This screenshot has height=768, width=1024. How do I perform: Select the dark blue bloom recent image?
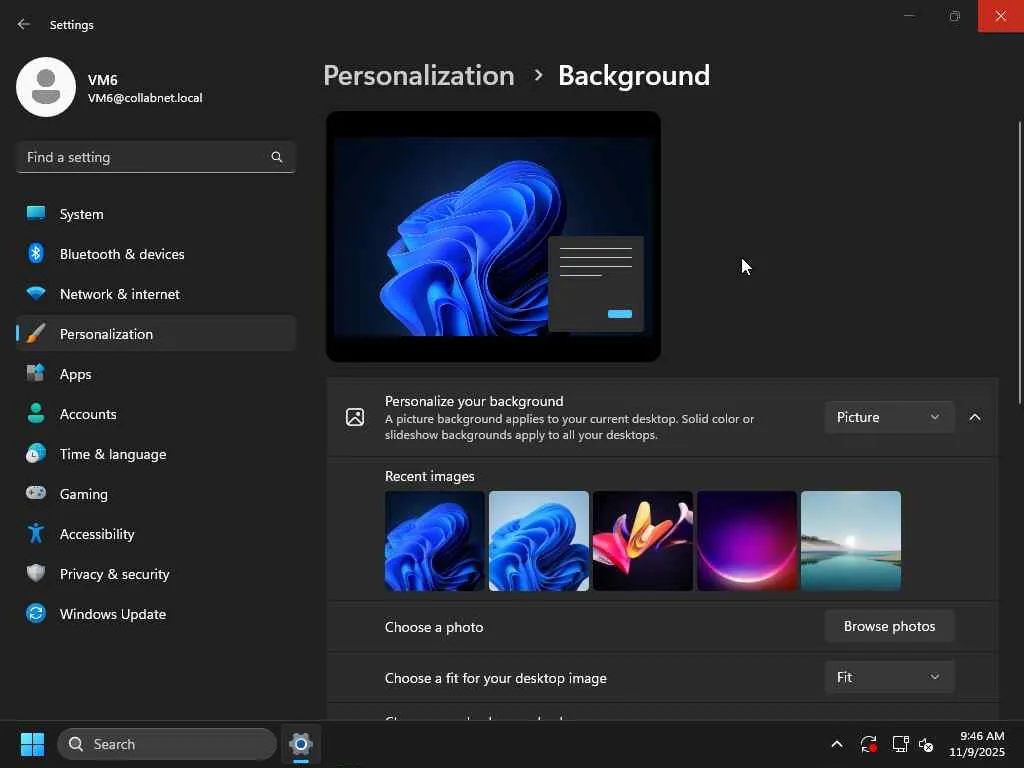coord(434,541)
